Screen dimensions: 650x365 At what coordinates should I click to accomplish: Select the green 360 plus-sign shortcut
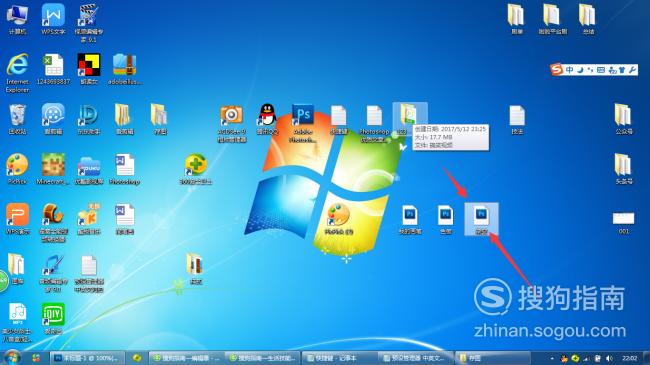196,169
